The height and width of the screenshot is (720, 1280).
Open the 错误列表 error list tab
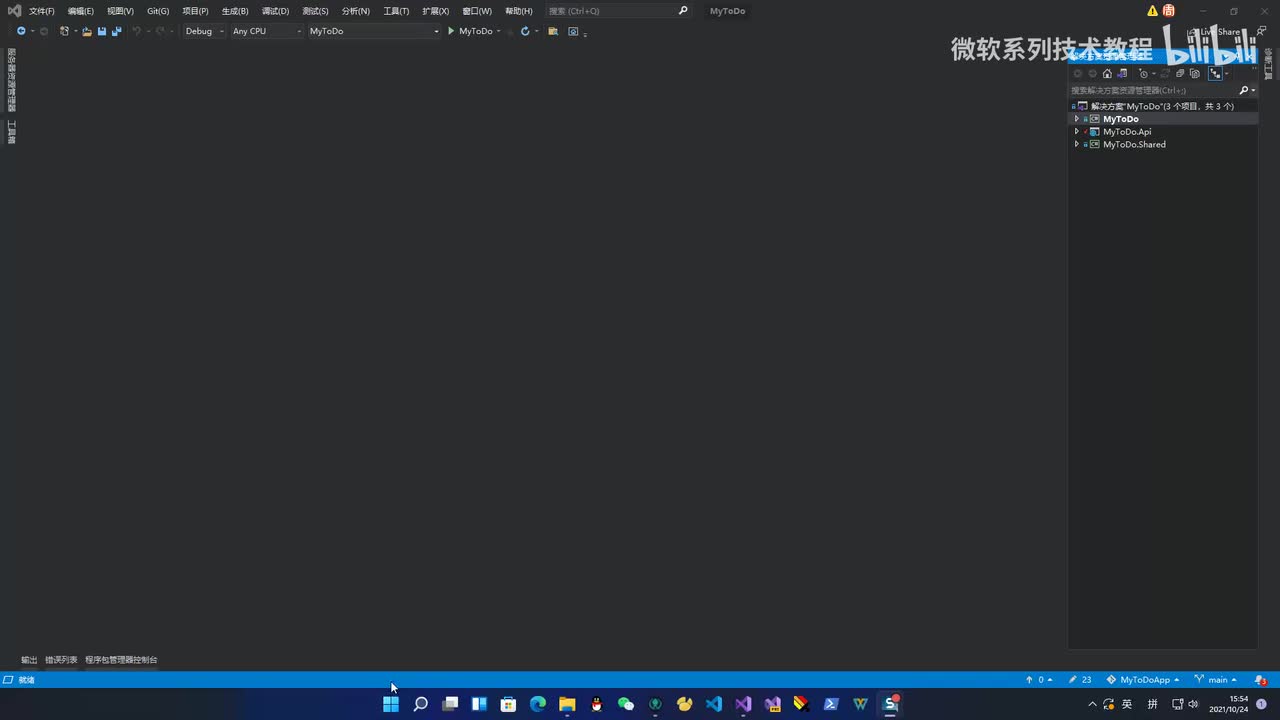pos(61,660)
